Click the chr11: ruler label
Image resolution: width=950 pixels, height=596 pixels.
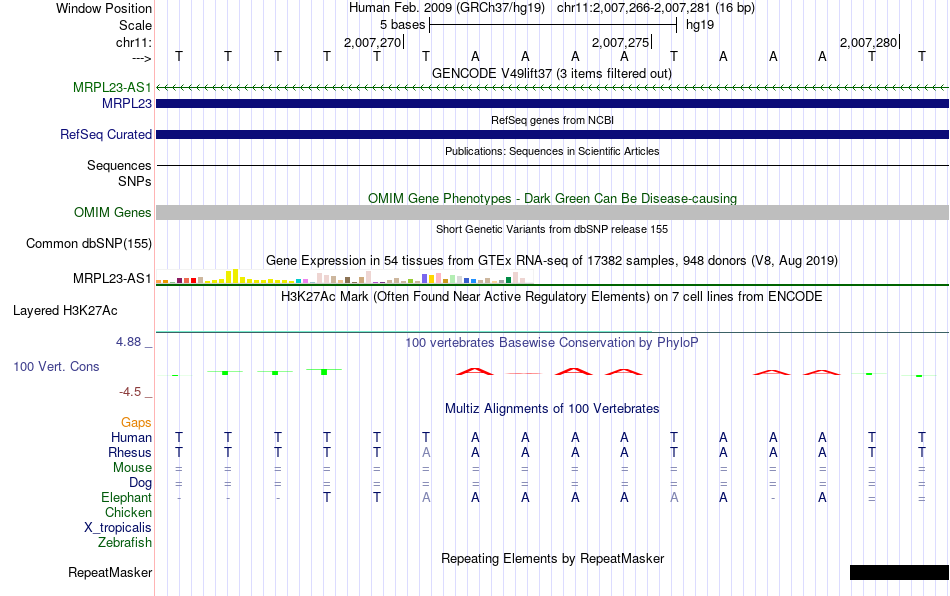tap(134, 42)
